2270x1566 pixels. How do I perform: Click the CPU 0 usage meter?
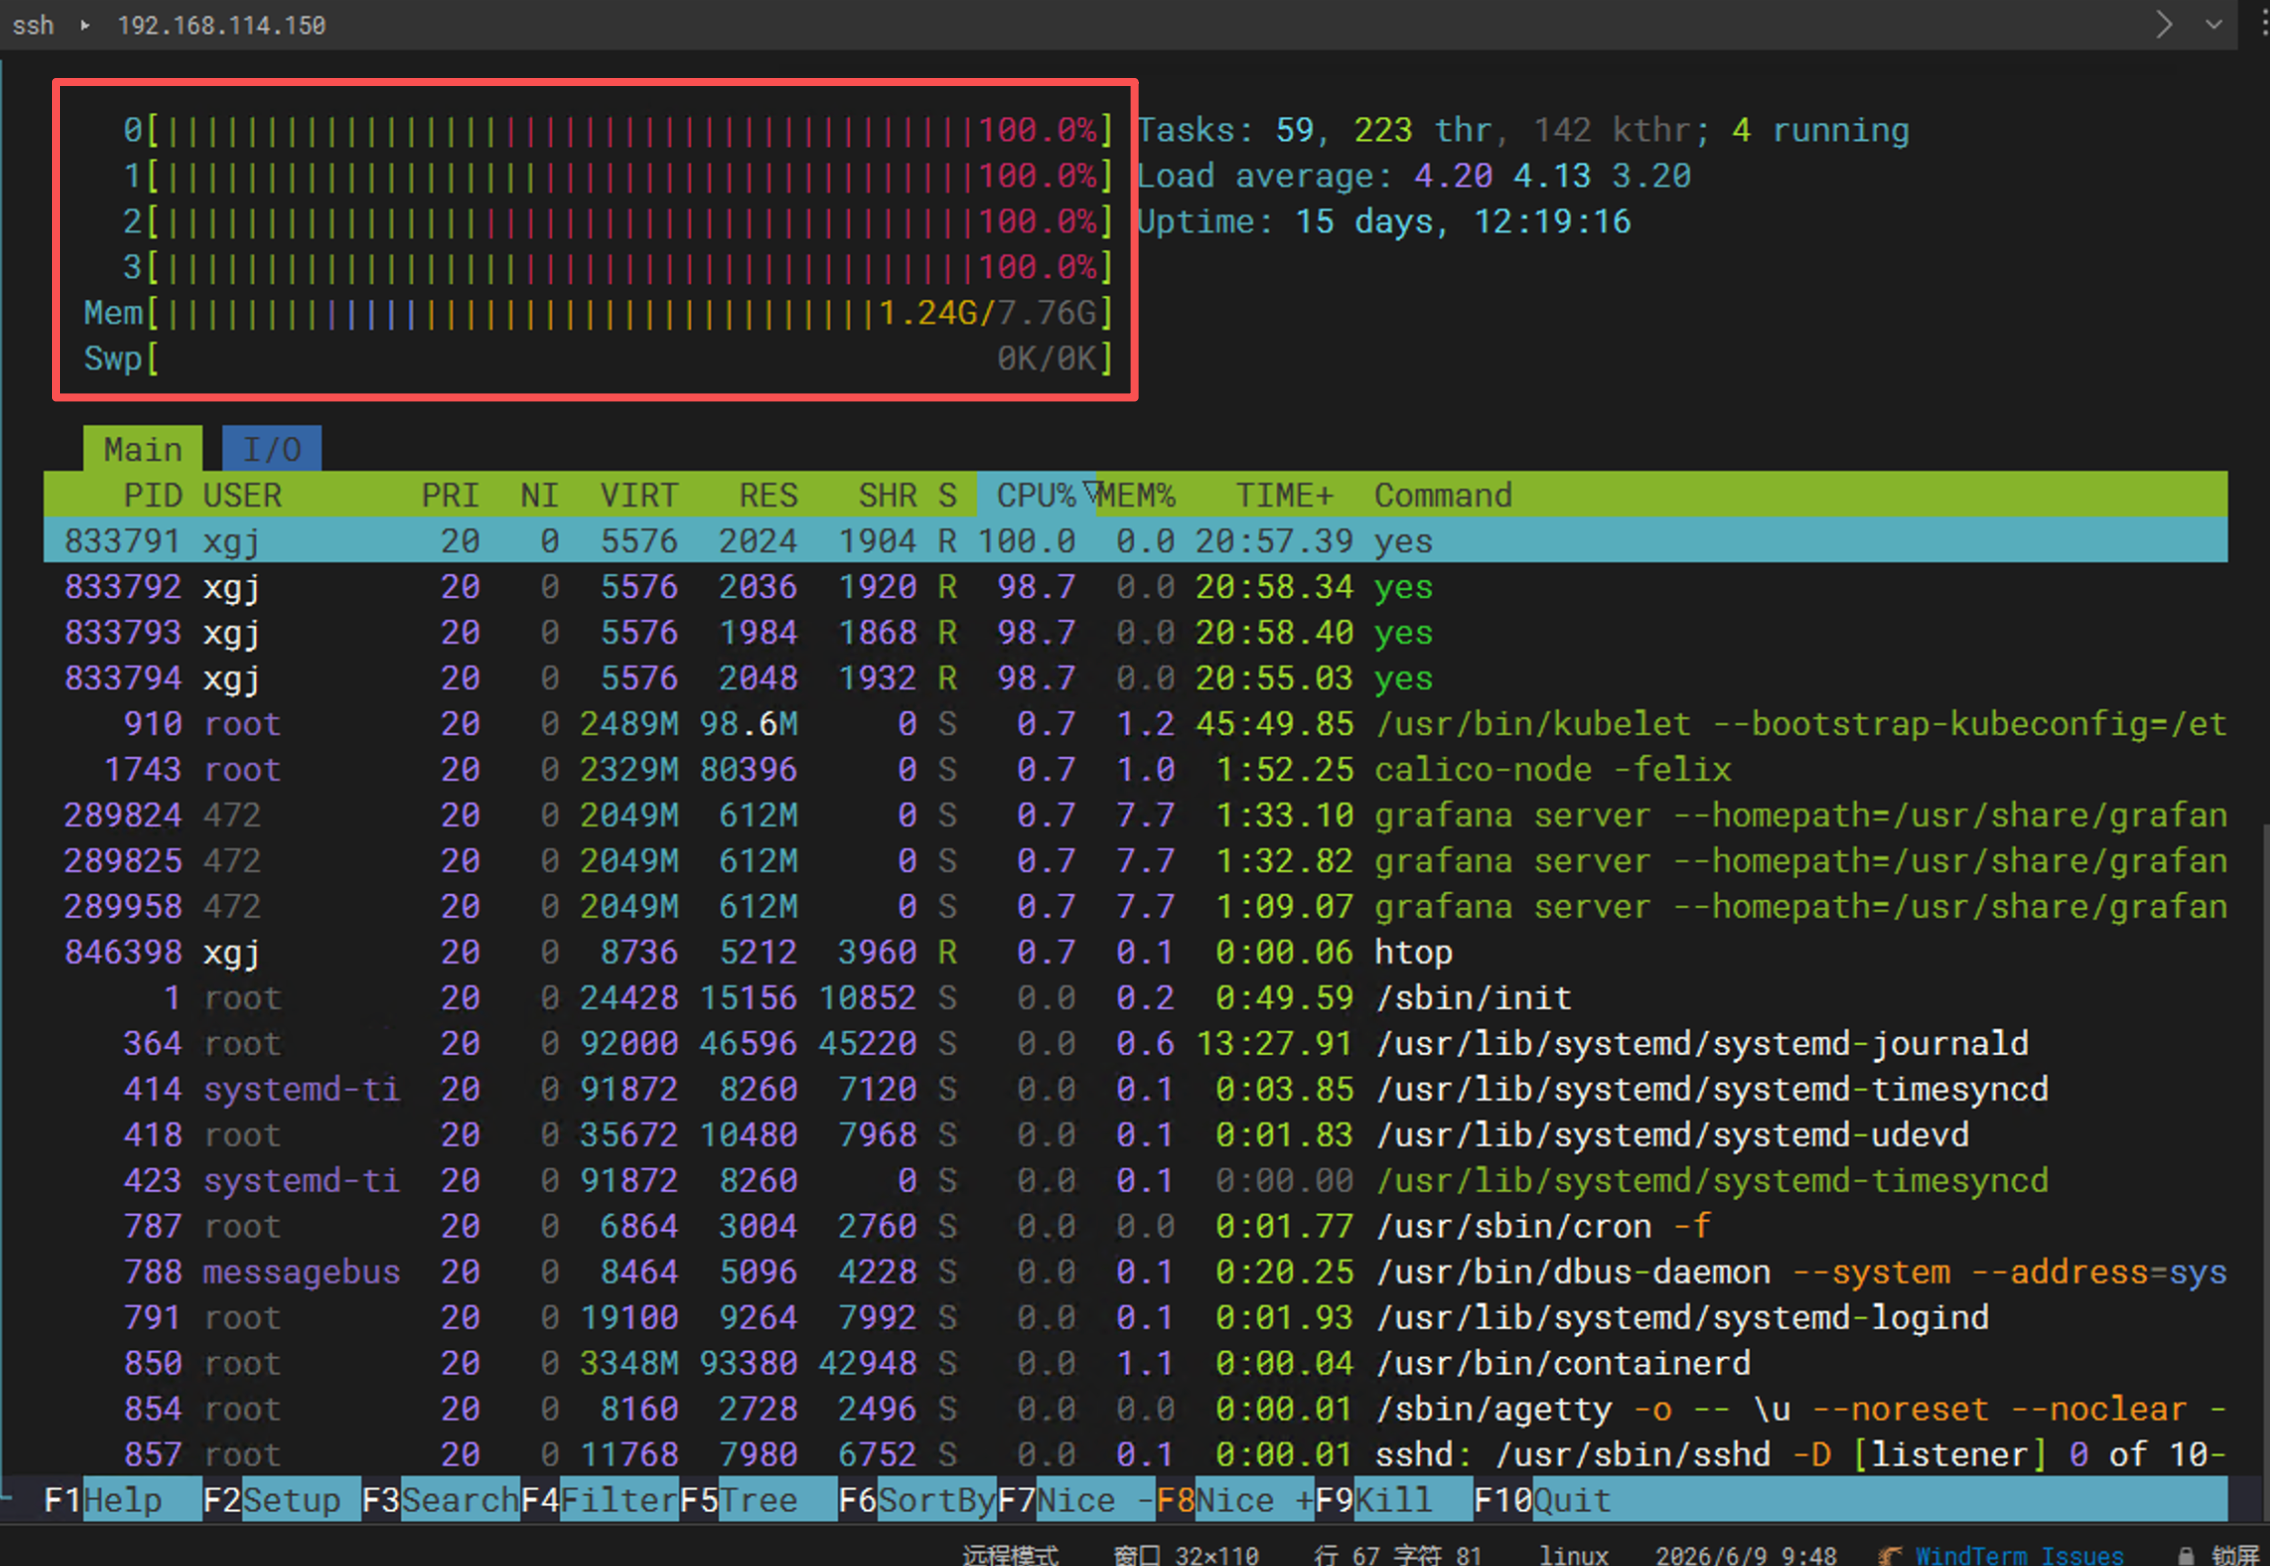click(618, 130)
